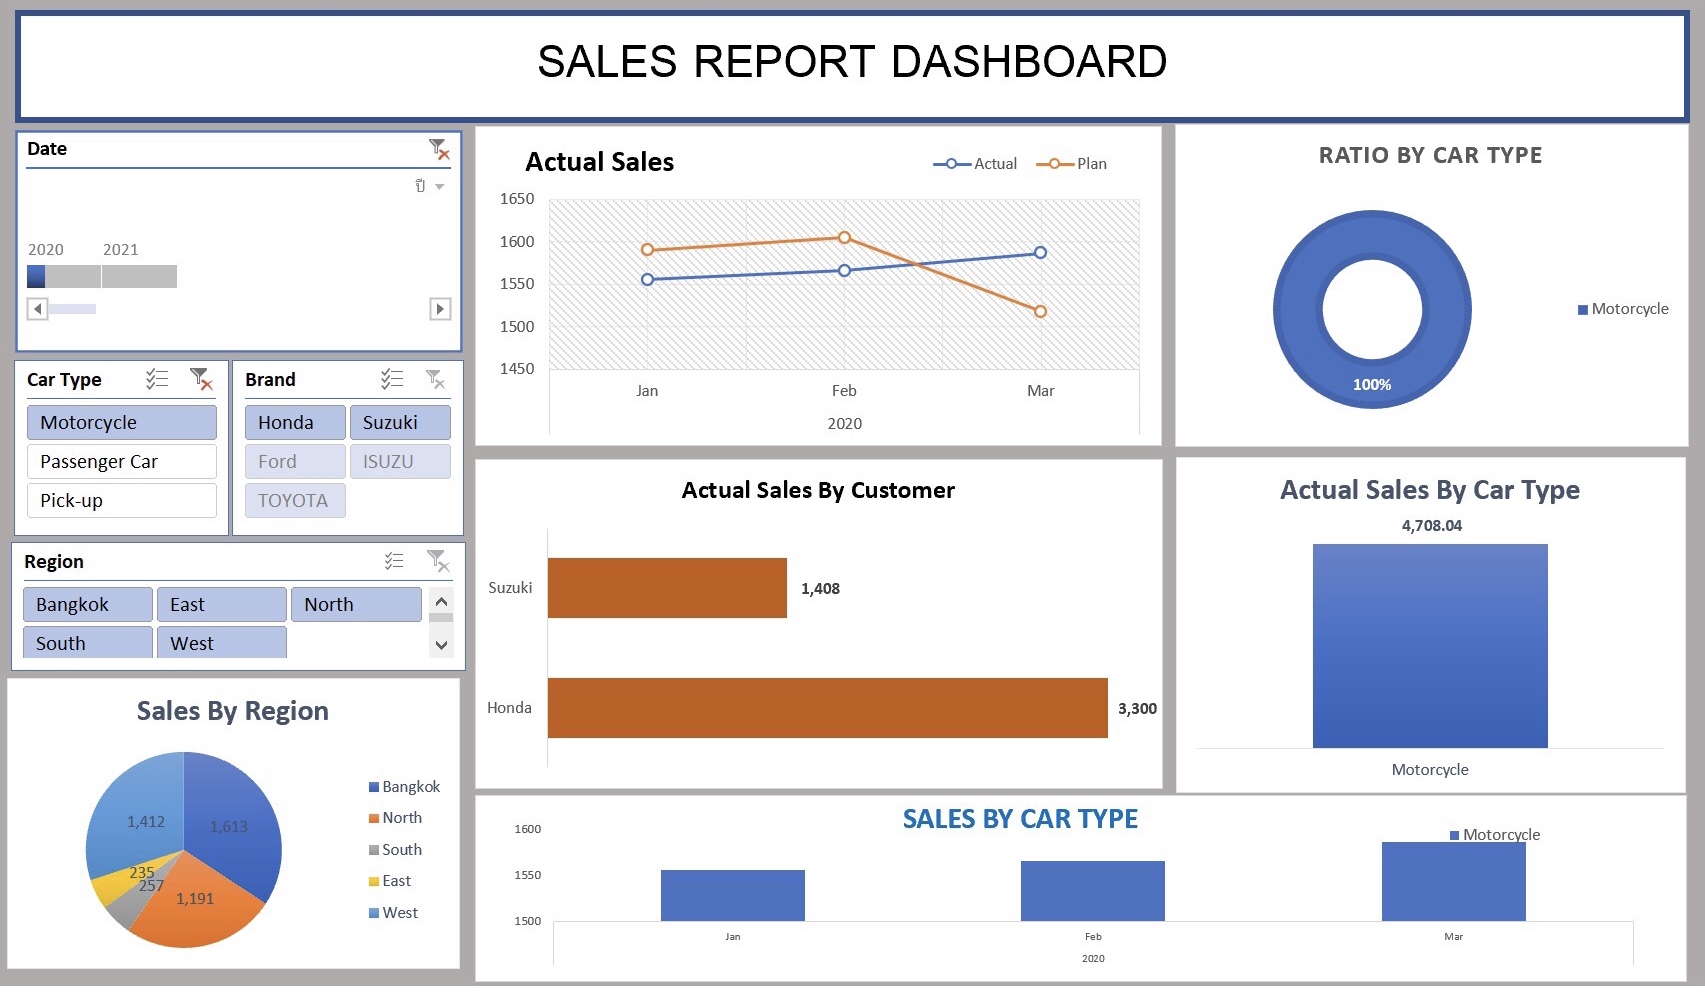The image size is (1705, 995).
Task: Select Passenger Car in Car Type slicer
Action: coord(121,461)
